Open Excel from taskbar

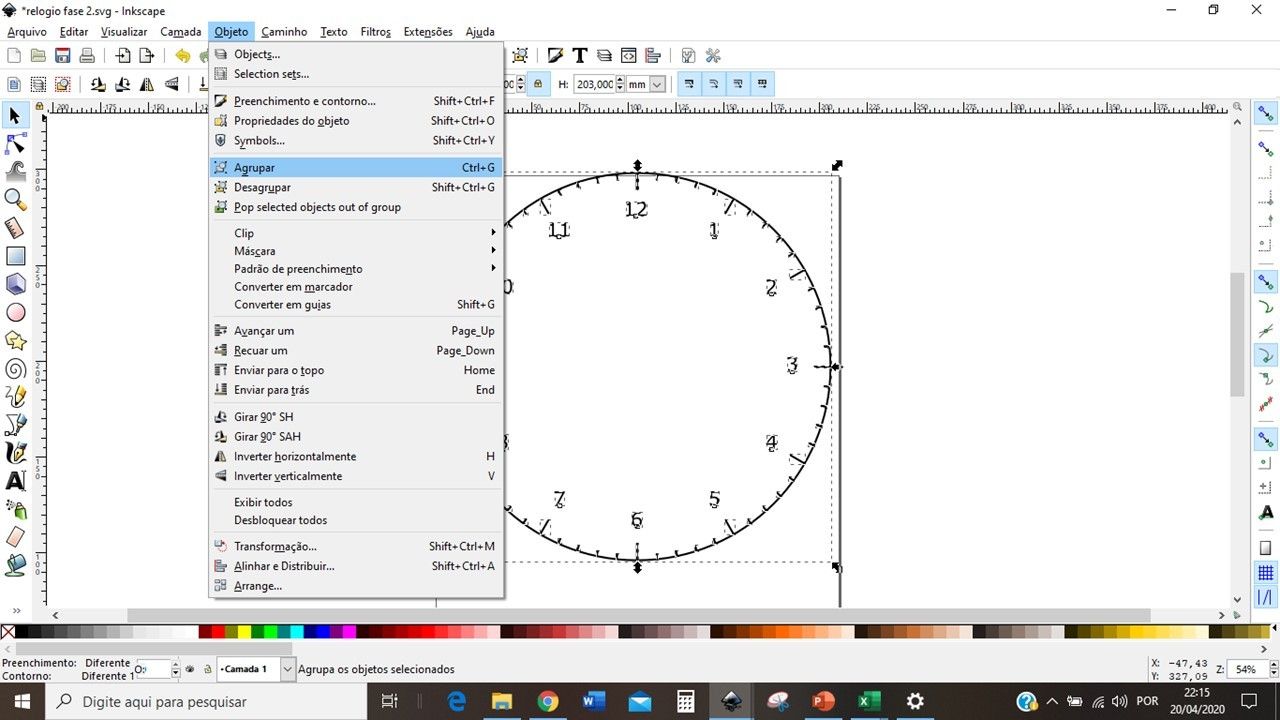pos(868,702)
